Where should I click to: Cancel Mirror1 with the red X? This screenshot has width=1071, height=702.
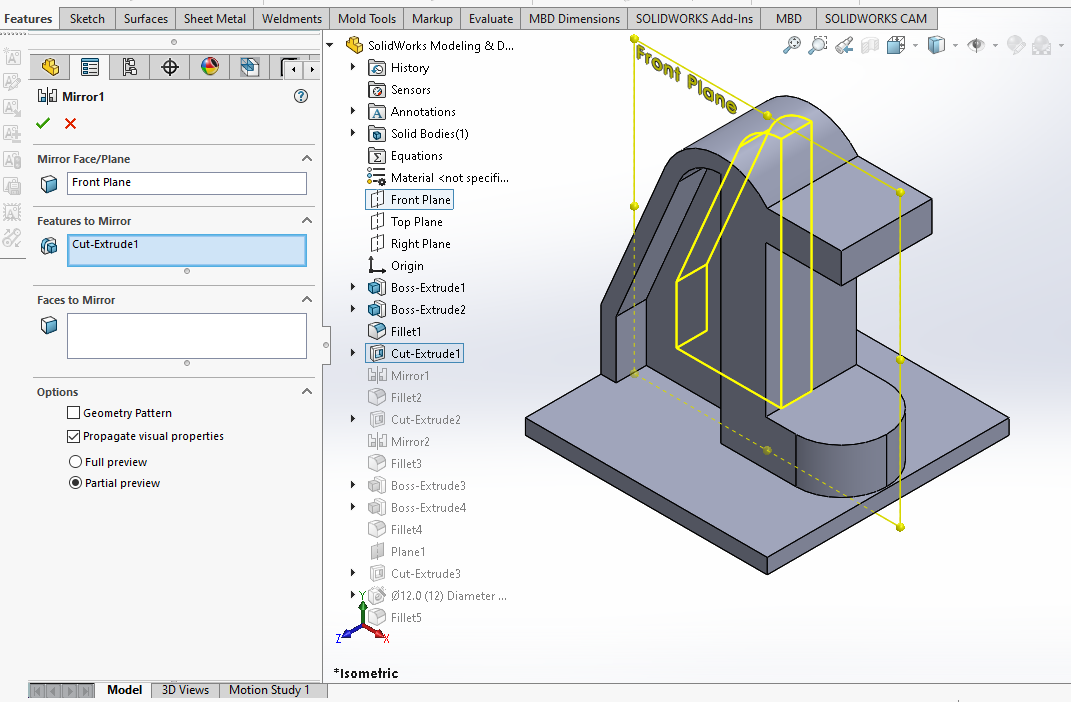click(x=70, y=123)
